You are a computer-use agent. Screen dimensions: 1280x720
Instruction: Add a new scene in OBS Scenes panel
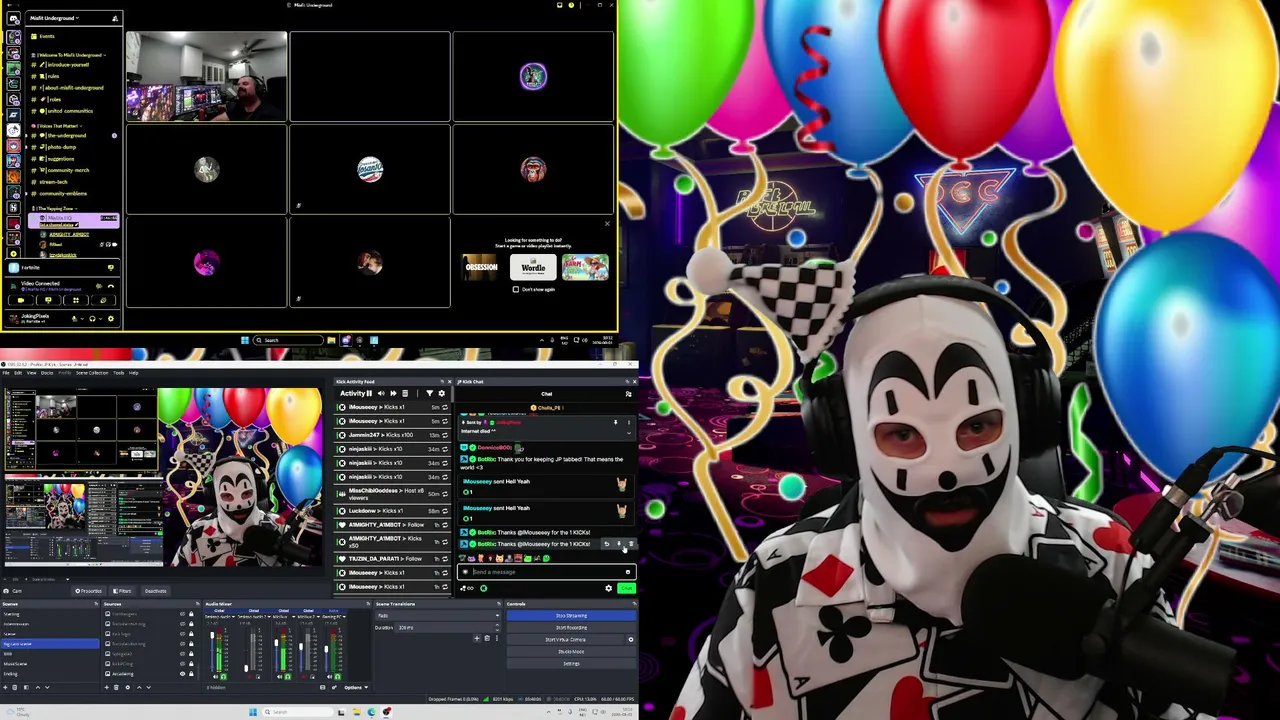(x=6, y=687)
